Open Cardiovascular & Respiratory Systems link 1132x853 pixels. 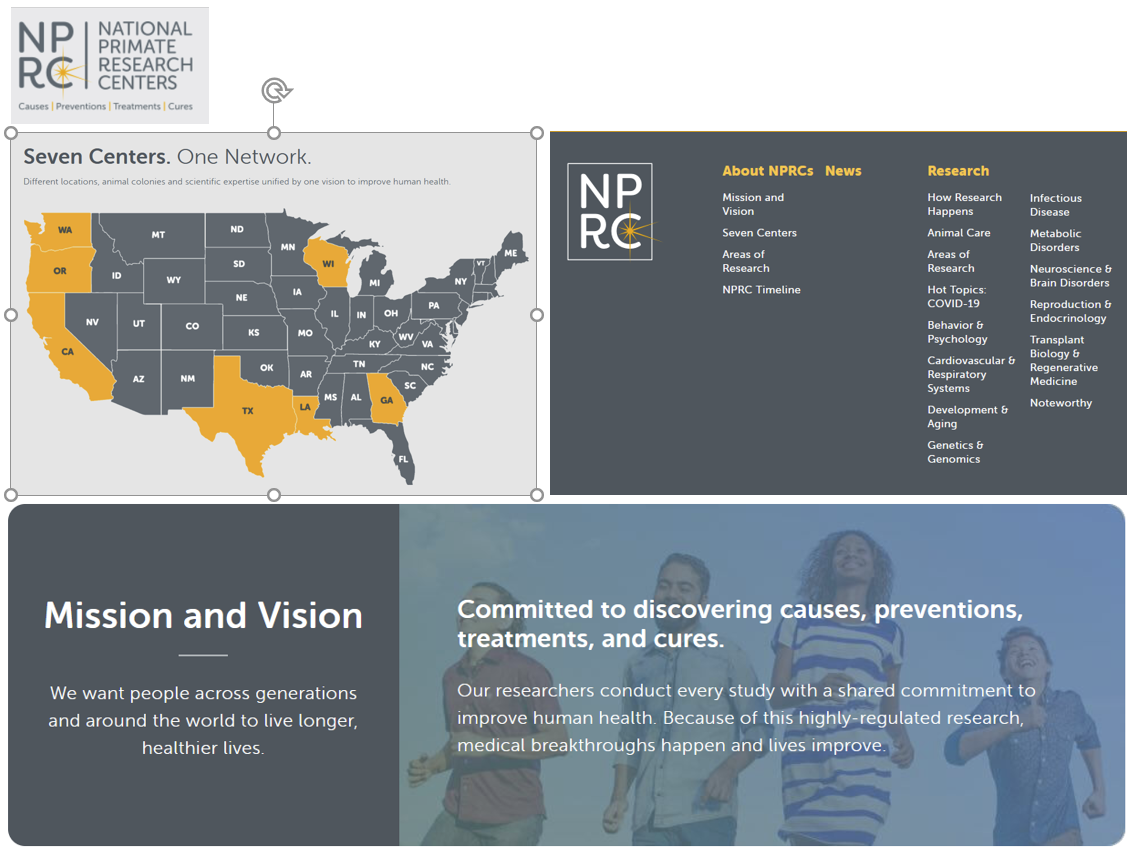tap(971, 374)
